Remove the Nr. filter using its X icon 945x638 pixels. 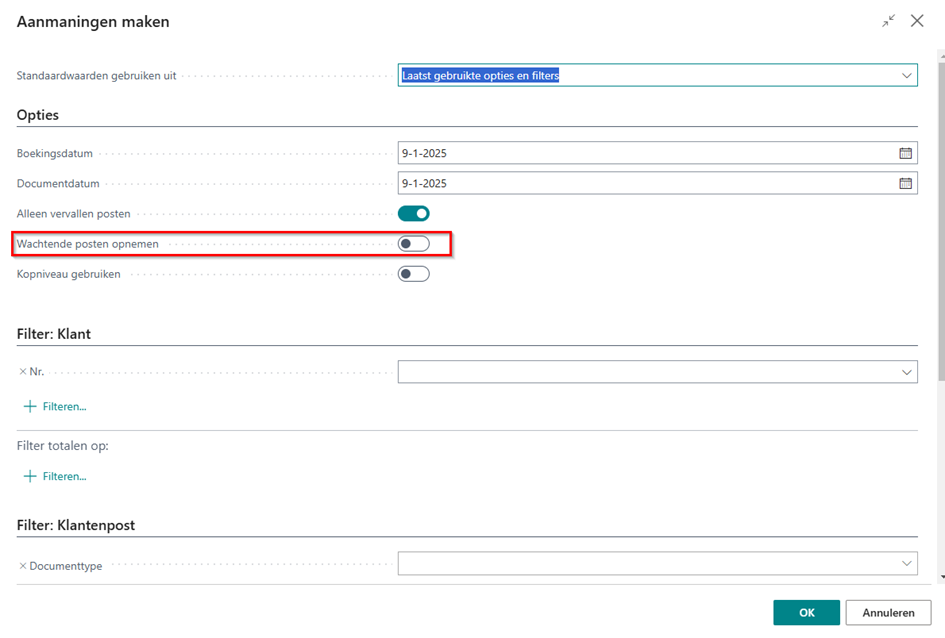[23, 372]
